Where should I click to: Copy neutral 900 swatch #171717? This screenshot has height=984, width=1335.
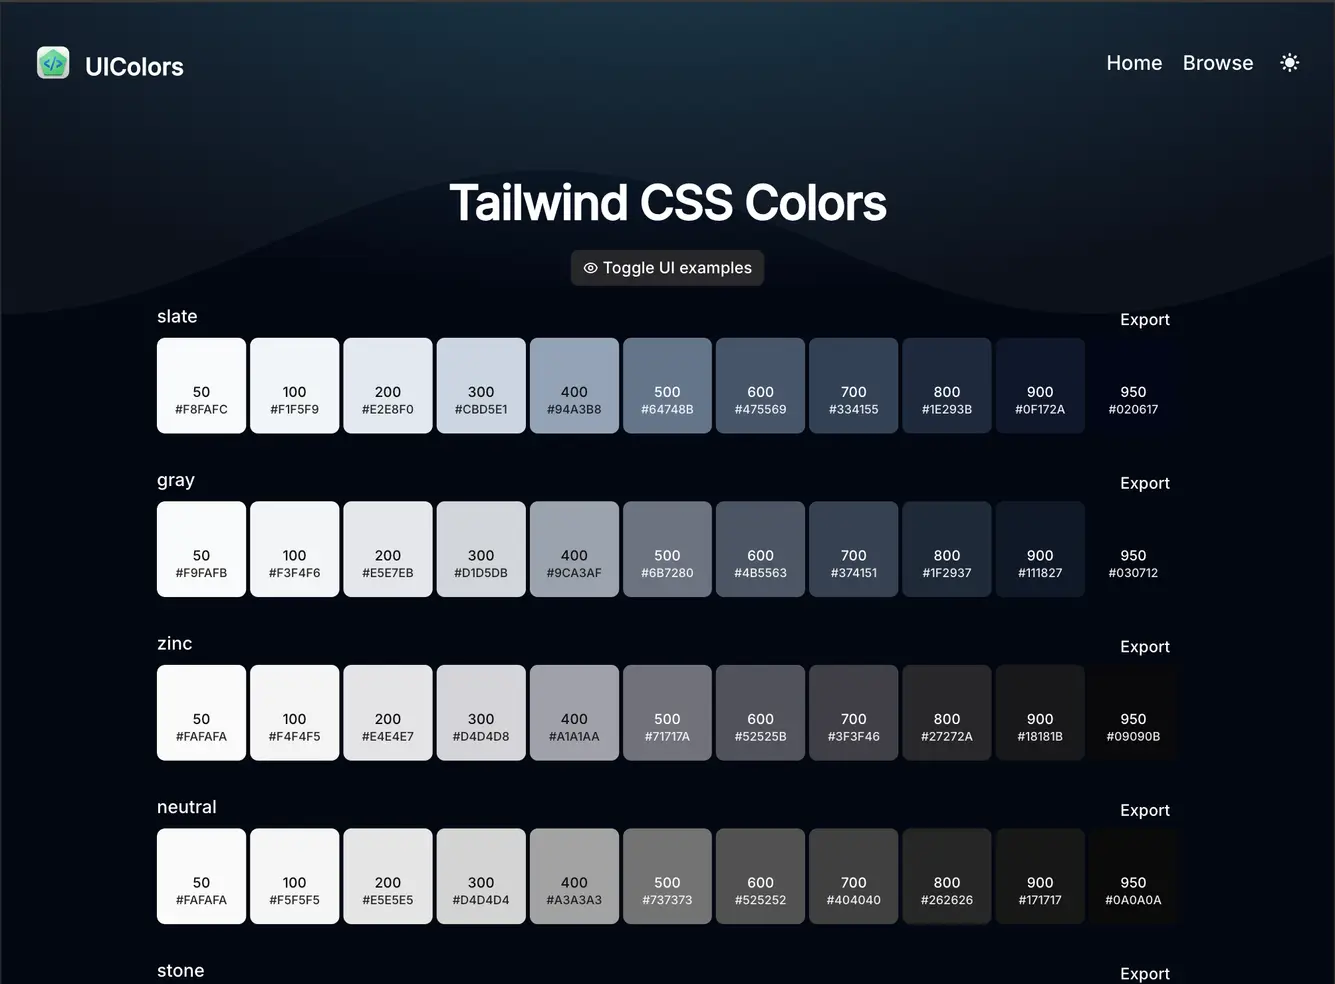coord(1040,876)
